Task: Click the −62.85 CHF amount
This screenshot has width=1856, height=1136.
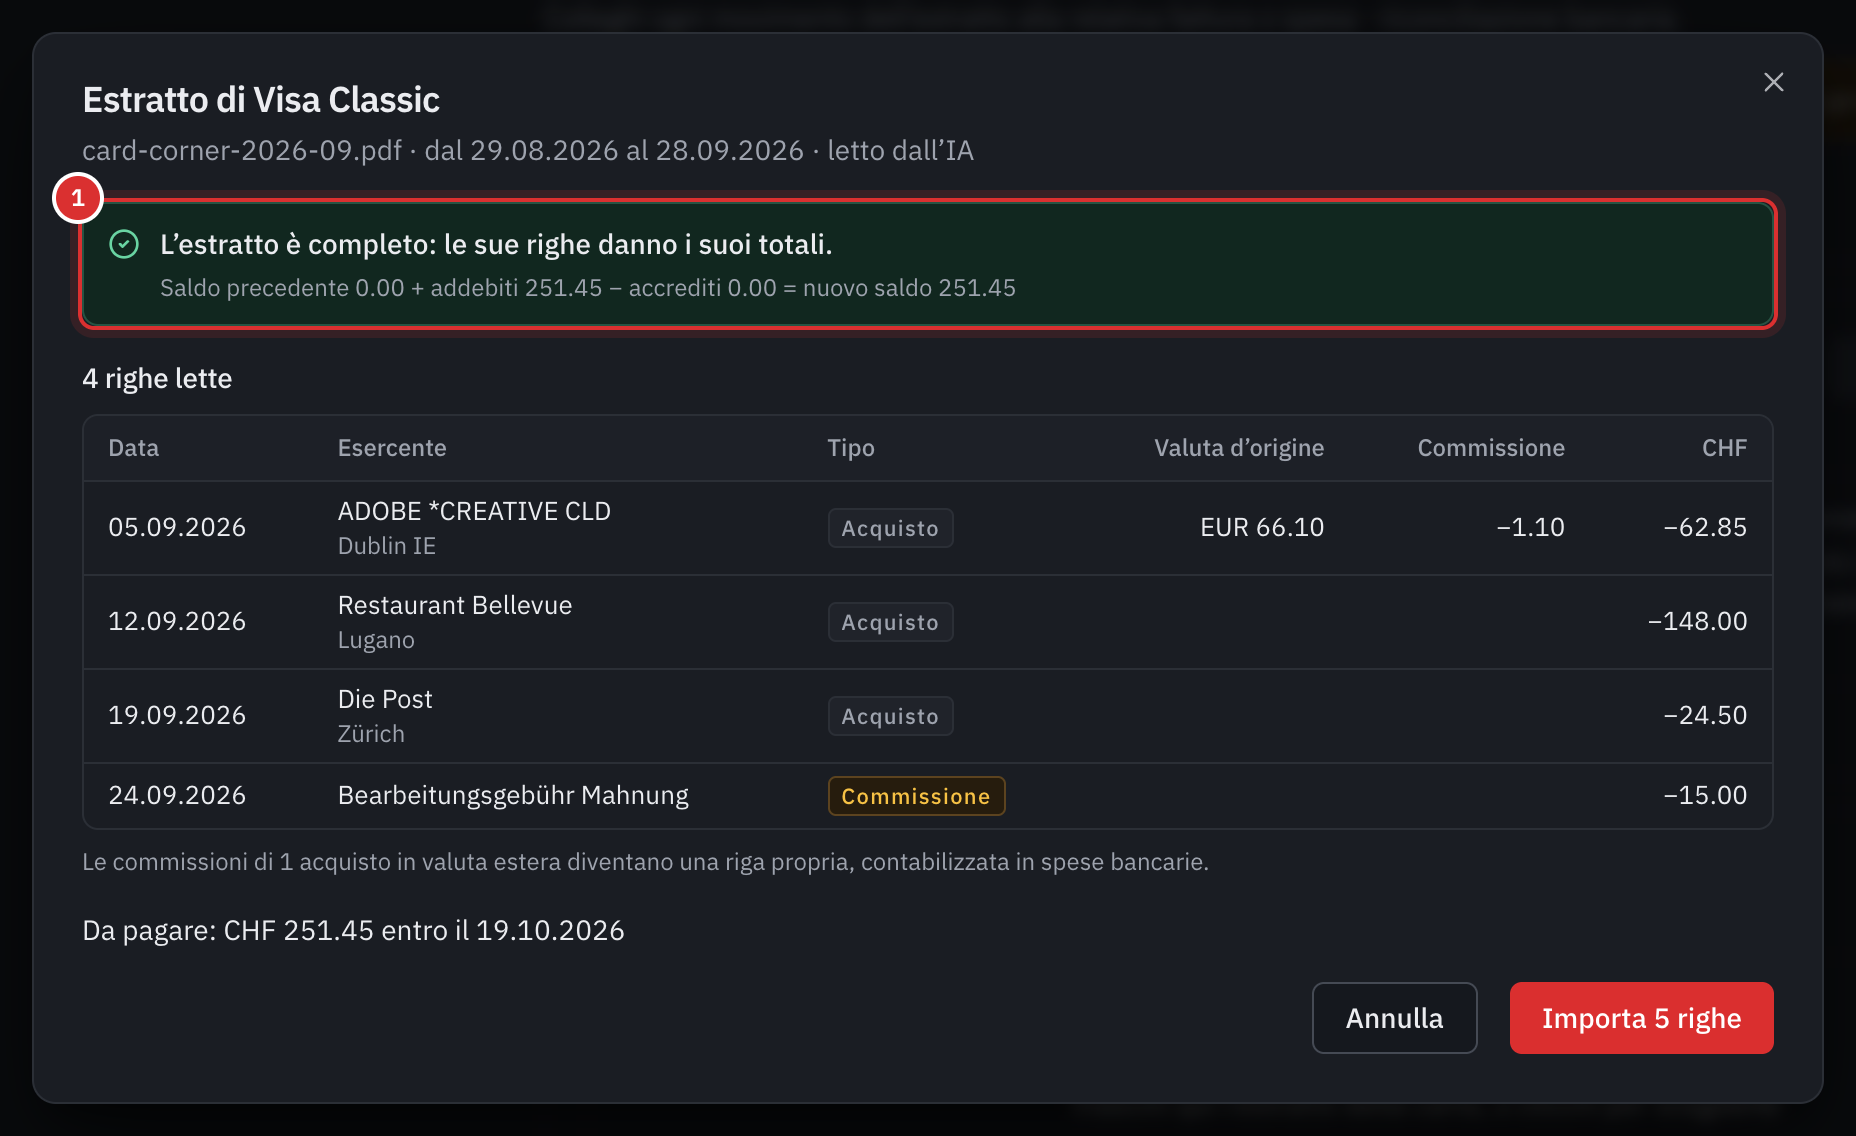Action: (x=1705, y=527)
